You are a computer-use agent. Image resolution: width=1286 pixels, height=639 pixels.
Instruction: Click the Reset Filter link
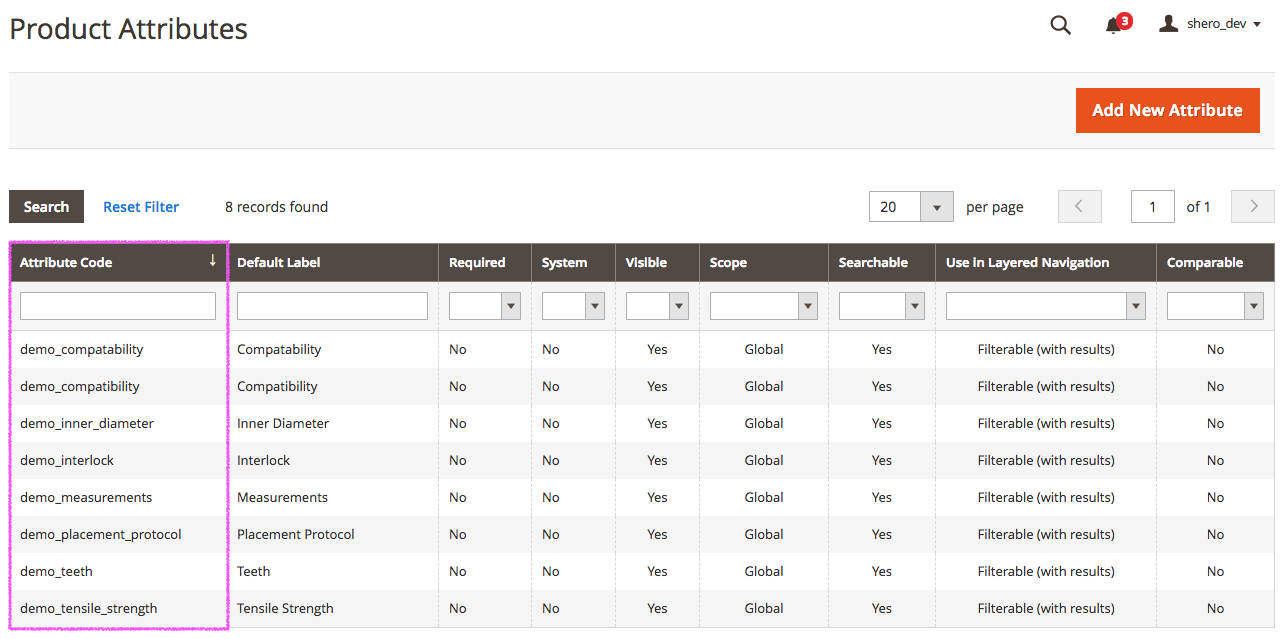140,206
